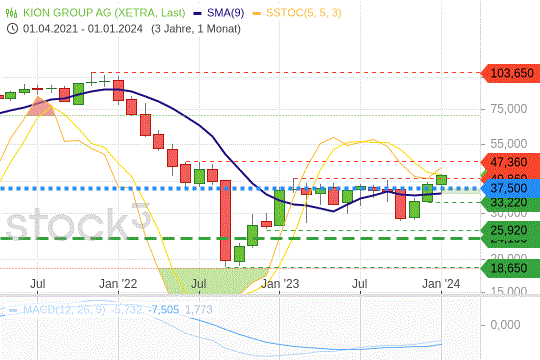
Task: Click the Jan '23 time axis label
Action: pos(280,284)
